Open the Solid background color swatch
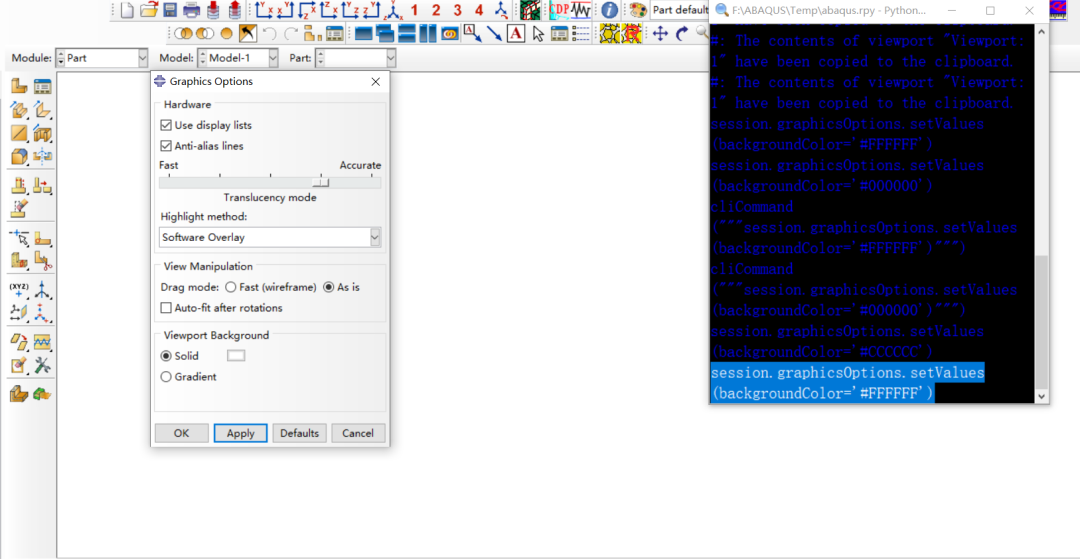Image resolution: width=1080 pixels, height=559 pixels. tap(236, 356)
